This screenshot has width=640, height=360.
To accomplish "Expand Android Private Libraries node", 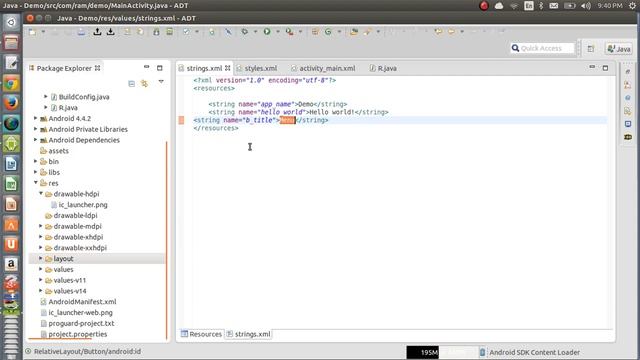I will point(36,129).
